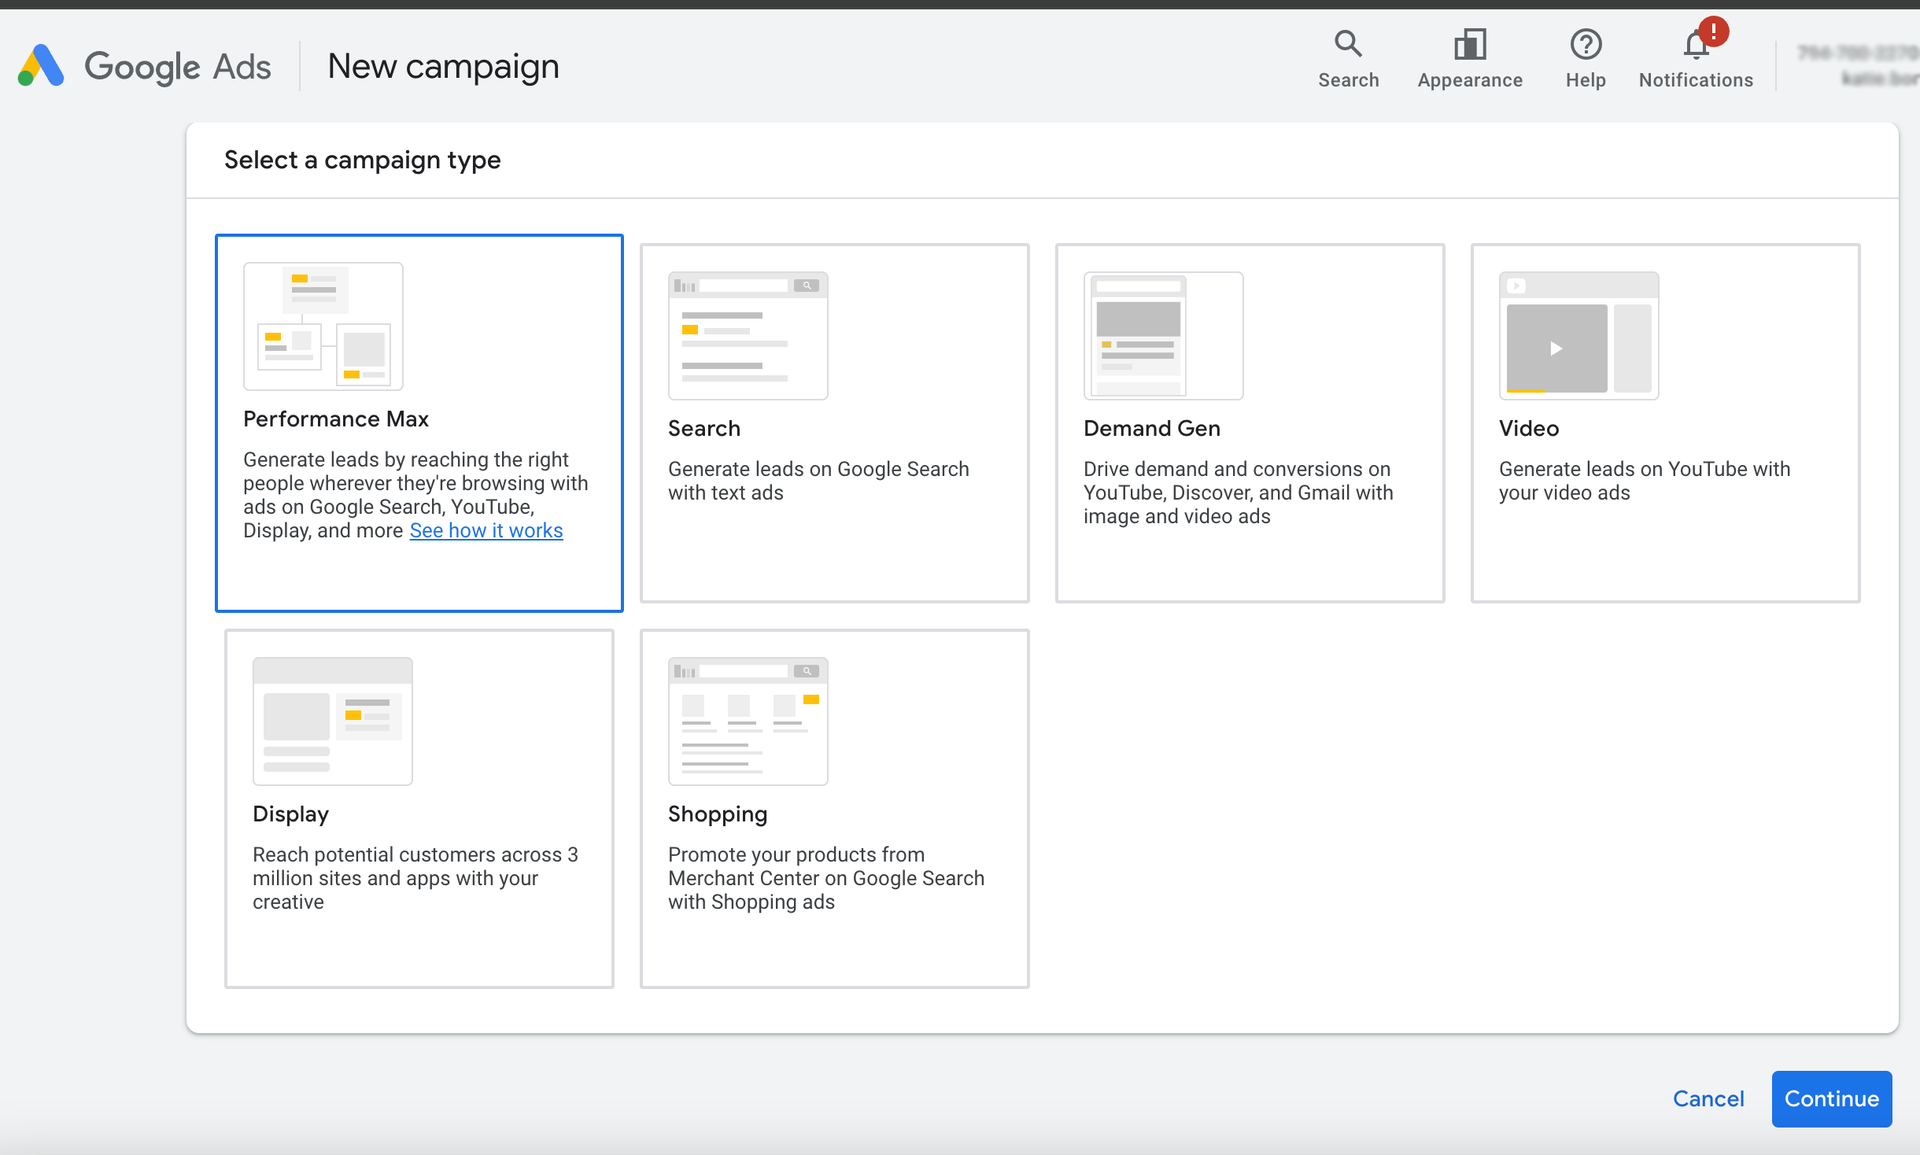The height and width of the screenshot is (1155, 1920).
Task: Choose the Search campaign type title
Action: (x=704, y=428)
